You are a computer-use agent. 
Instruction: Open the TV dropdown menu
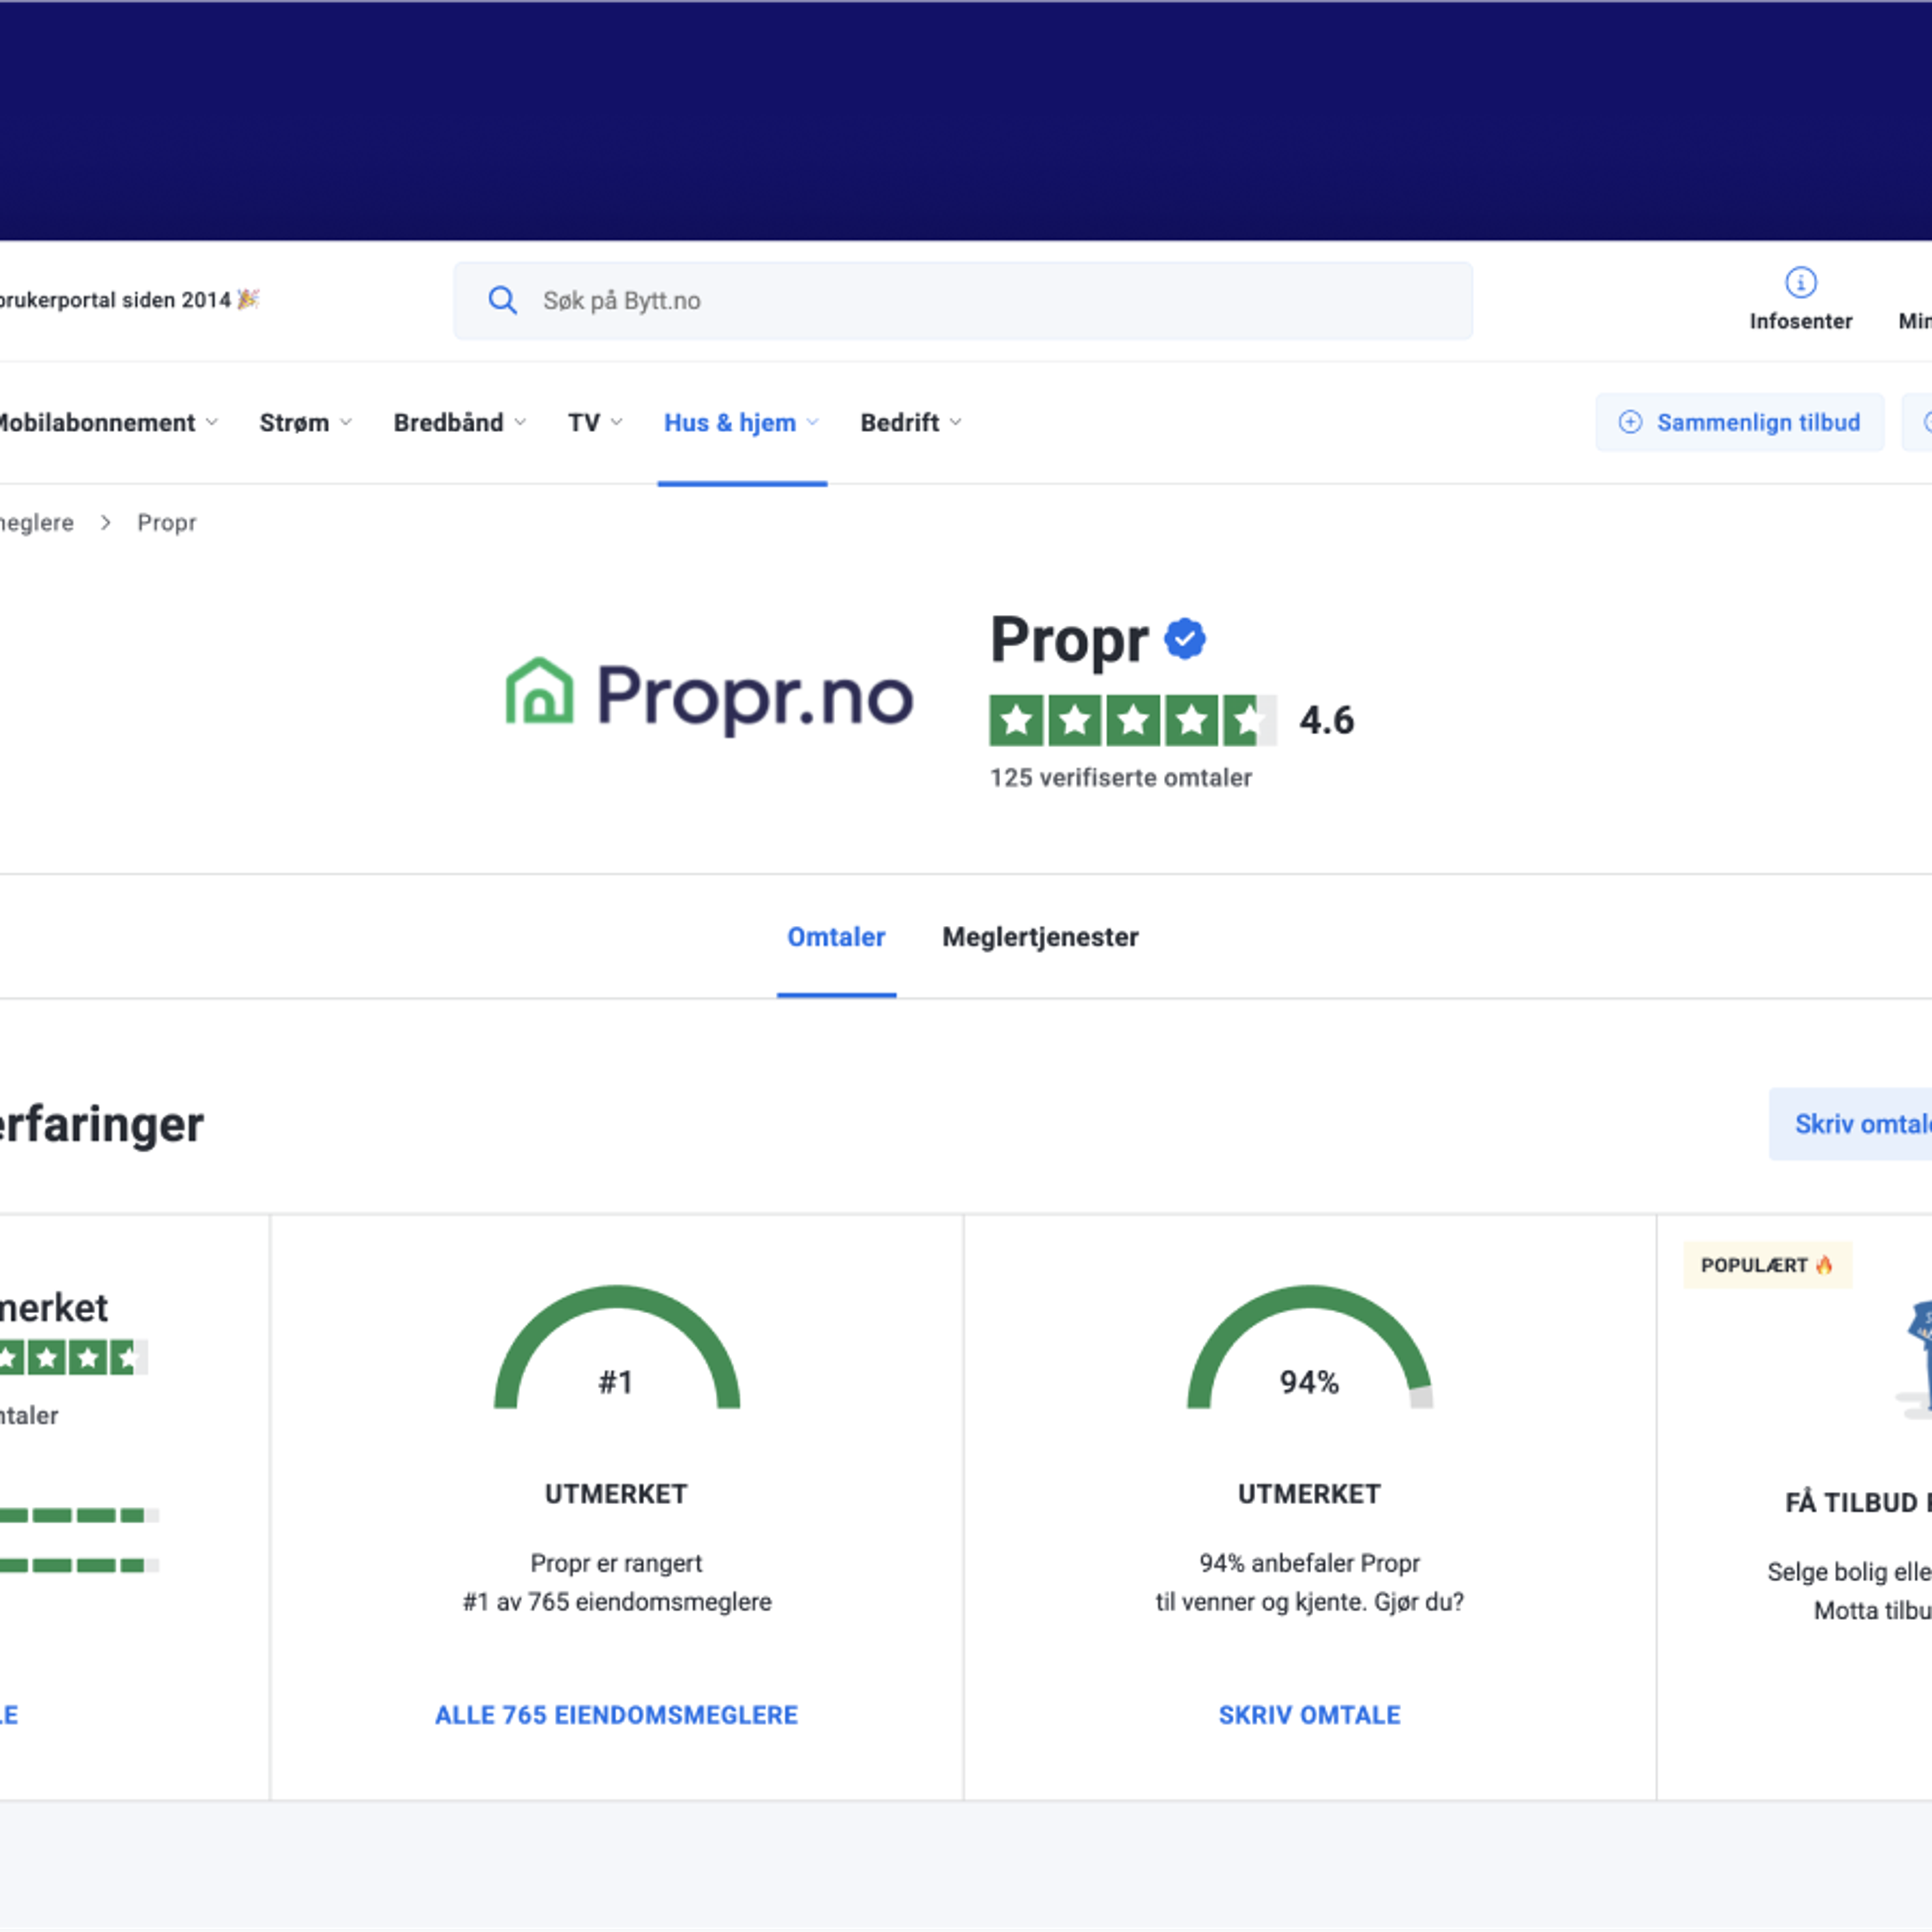pyautogui.click(x=594, y=423)
